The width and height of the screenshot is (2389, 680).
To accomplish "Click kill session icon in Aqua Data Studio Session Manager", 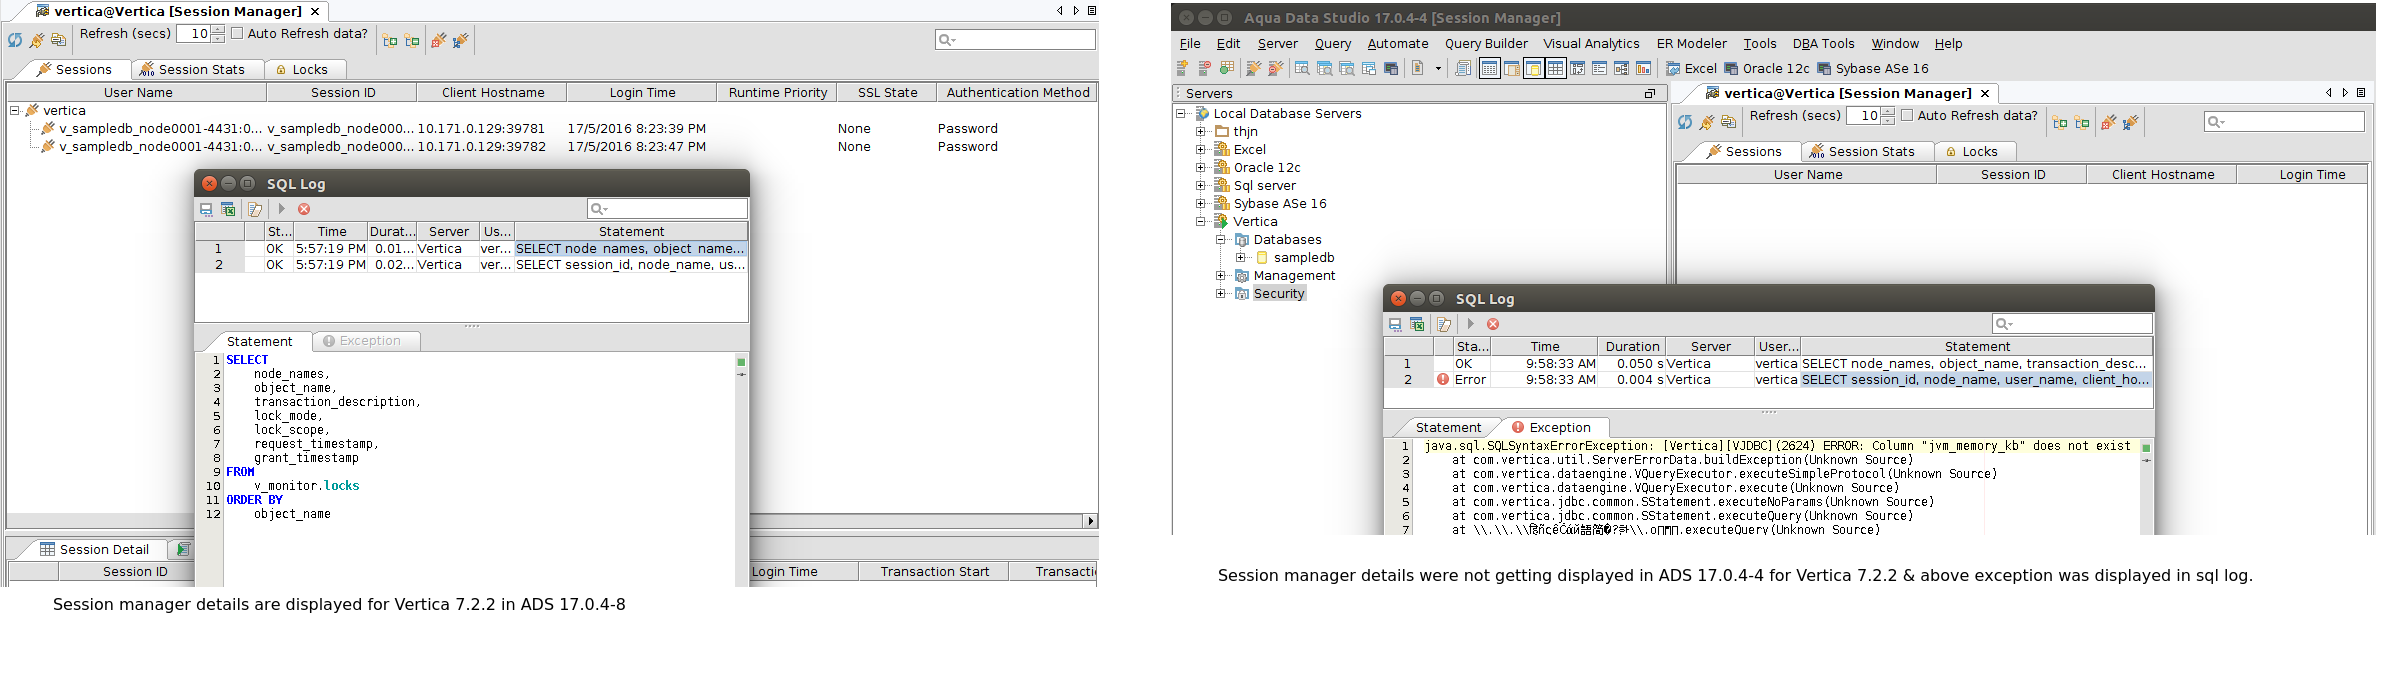I will tap(2108, 122).
